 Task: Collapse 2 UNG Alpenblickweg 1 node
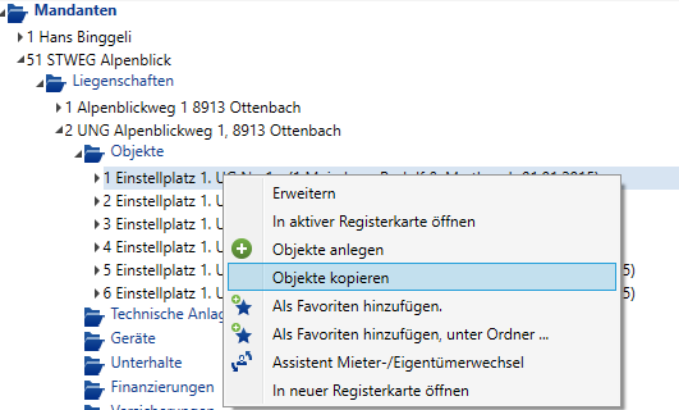(x=59, y=130)
